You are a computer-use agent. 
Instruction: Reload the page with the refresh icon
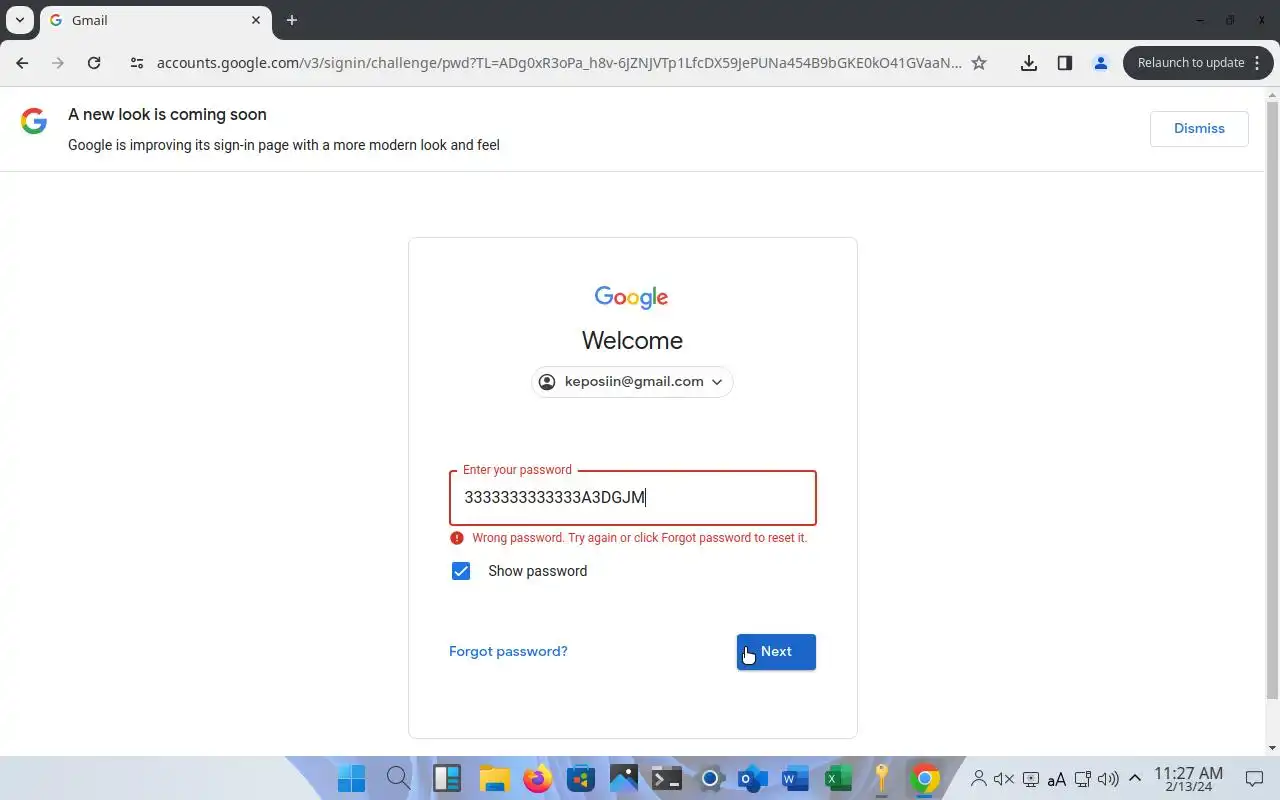[94, 63]
